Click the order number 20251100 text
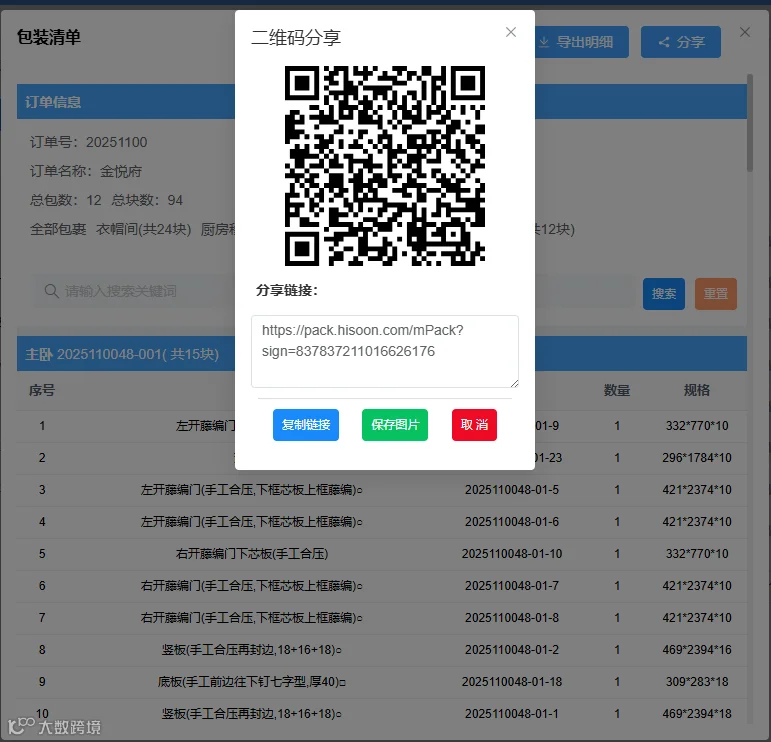 [x=117, y=142]
